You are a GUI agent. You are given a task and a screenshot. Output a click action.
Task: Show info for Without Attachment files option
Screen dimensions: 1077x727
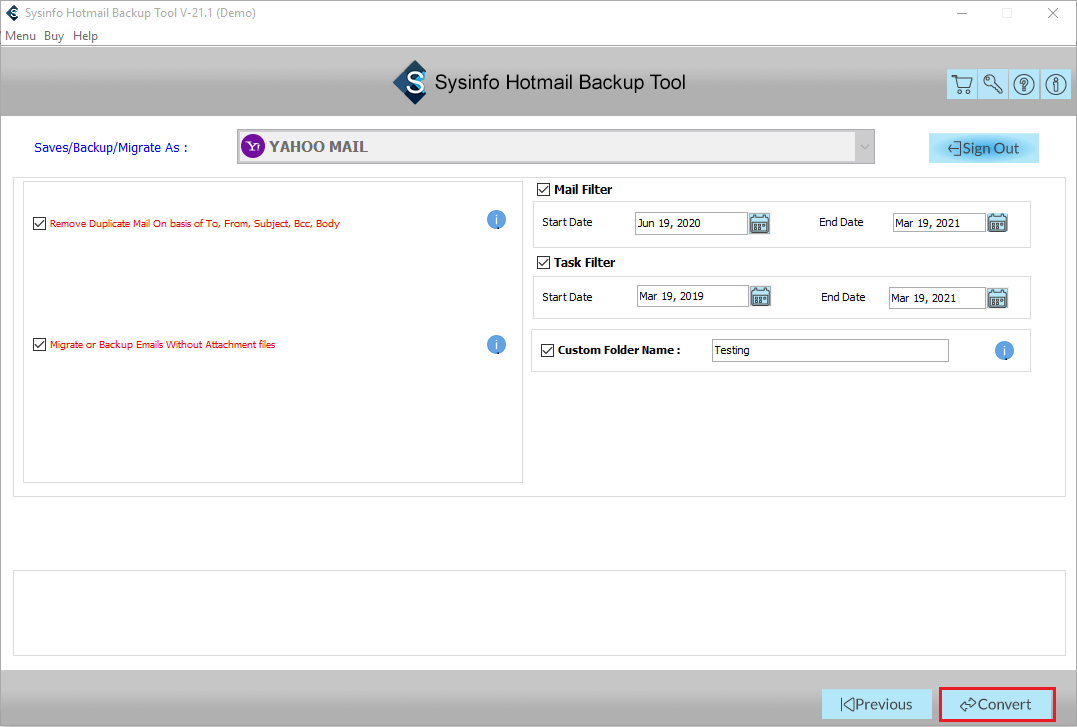(x=497, y=344)
